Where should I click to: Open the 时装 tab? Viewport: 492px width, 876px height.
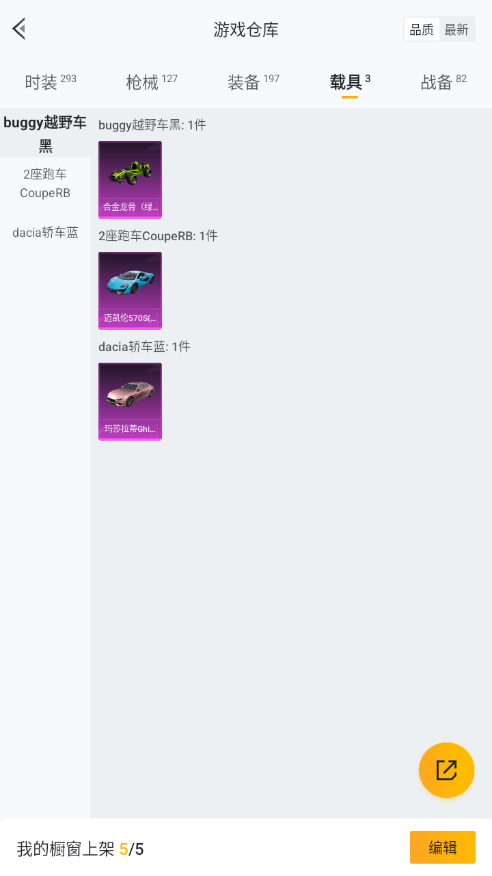click(x=50, y=82)
